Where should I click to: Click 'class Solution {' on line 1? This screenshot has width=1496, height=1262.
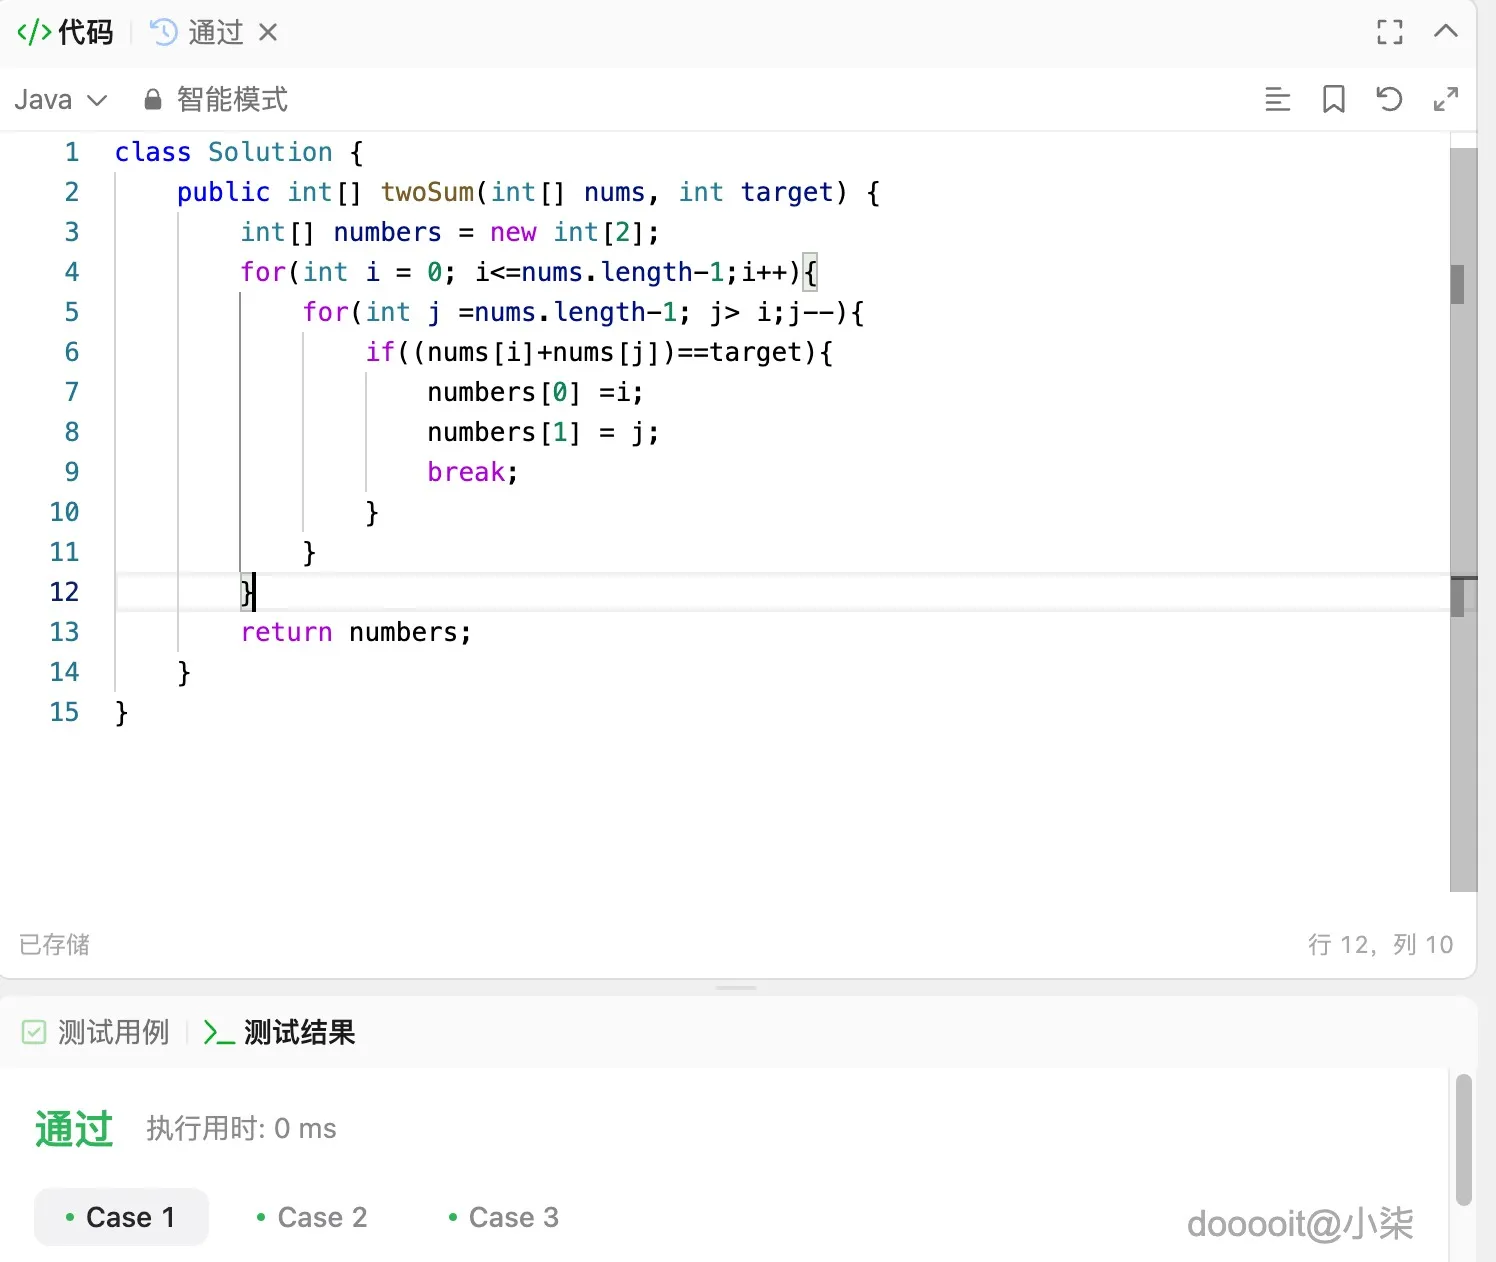point(239,152)
